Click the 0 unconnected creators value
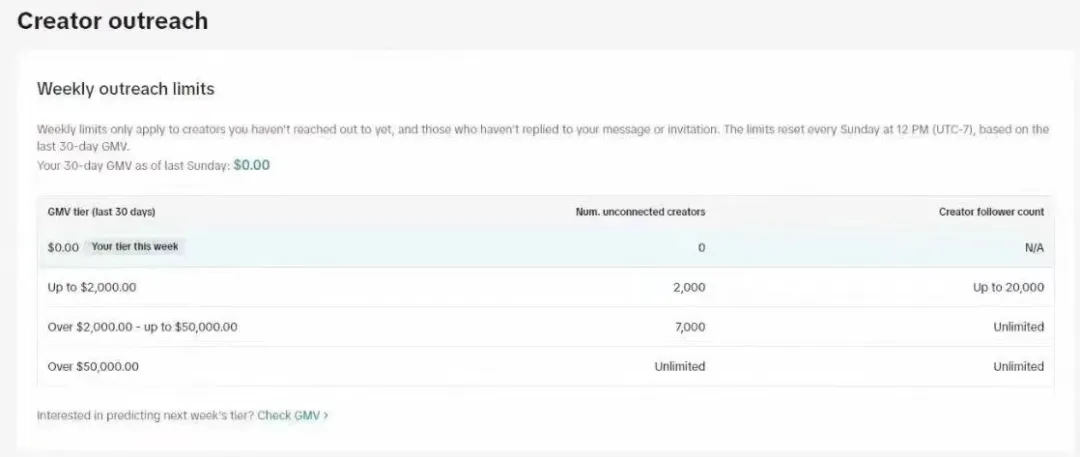The height and width of the screenshot is (457, 1080). click(701, 248)
